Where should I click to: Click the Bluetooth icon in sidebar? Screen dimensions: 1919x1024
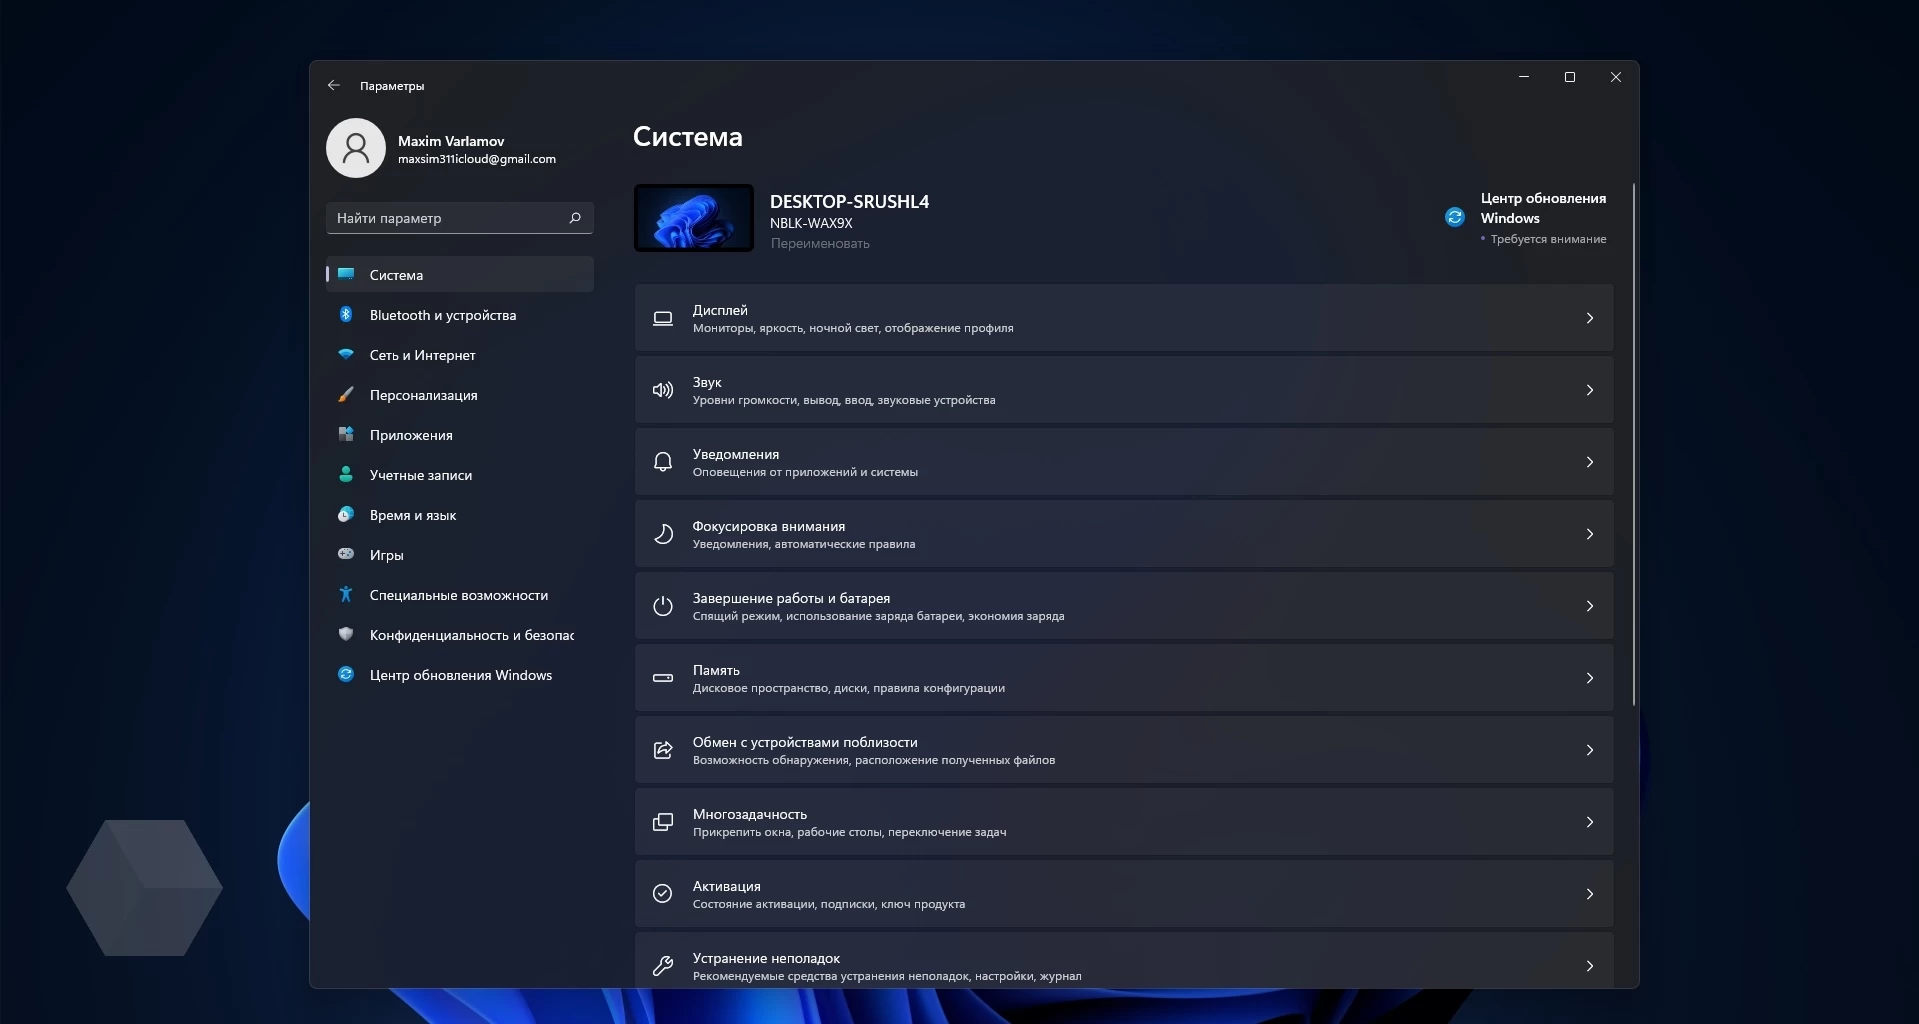346,314
